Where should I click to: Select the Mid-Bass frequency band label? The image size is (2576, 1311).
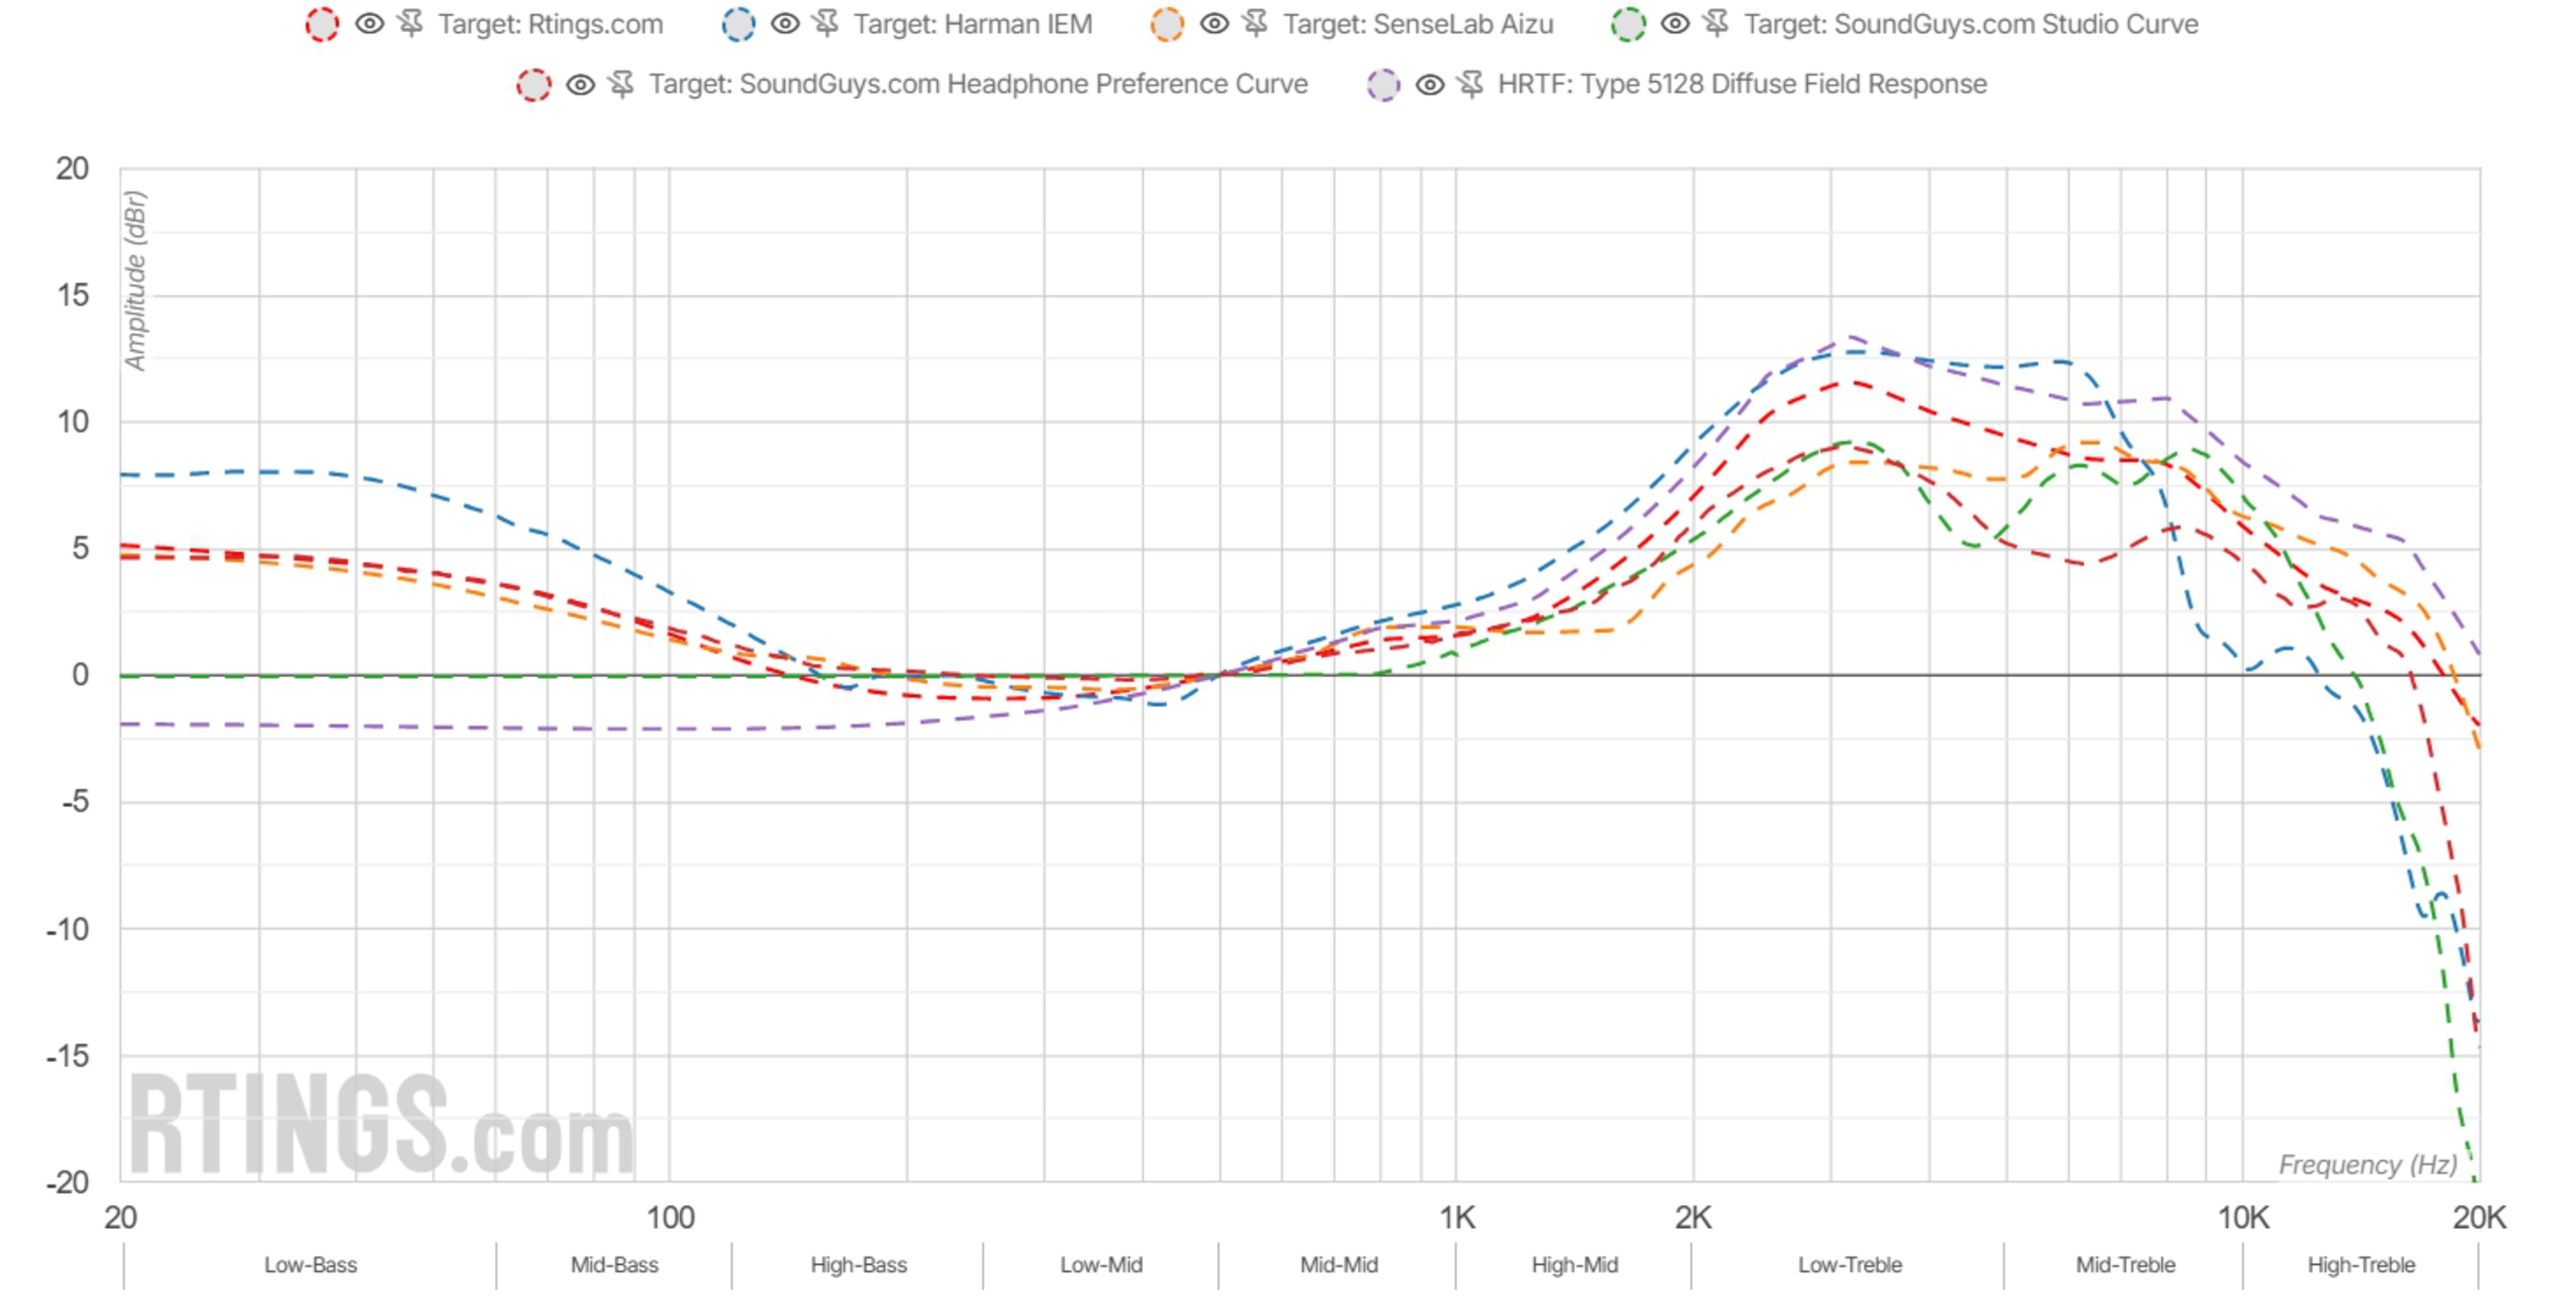(x=614, y=1265)
